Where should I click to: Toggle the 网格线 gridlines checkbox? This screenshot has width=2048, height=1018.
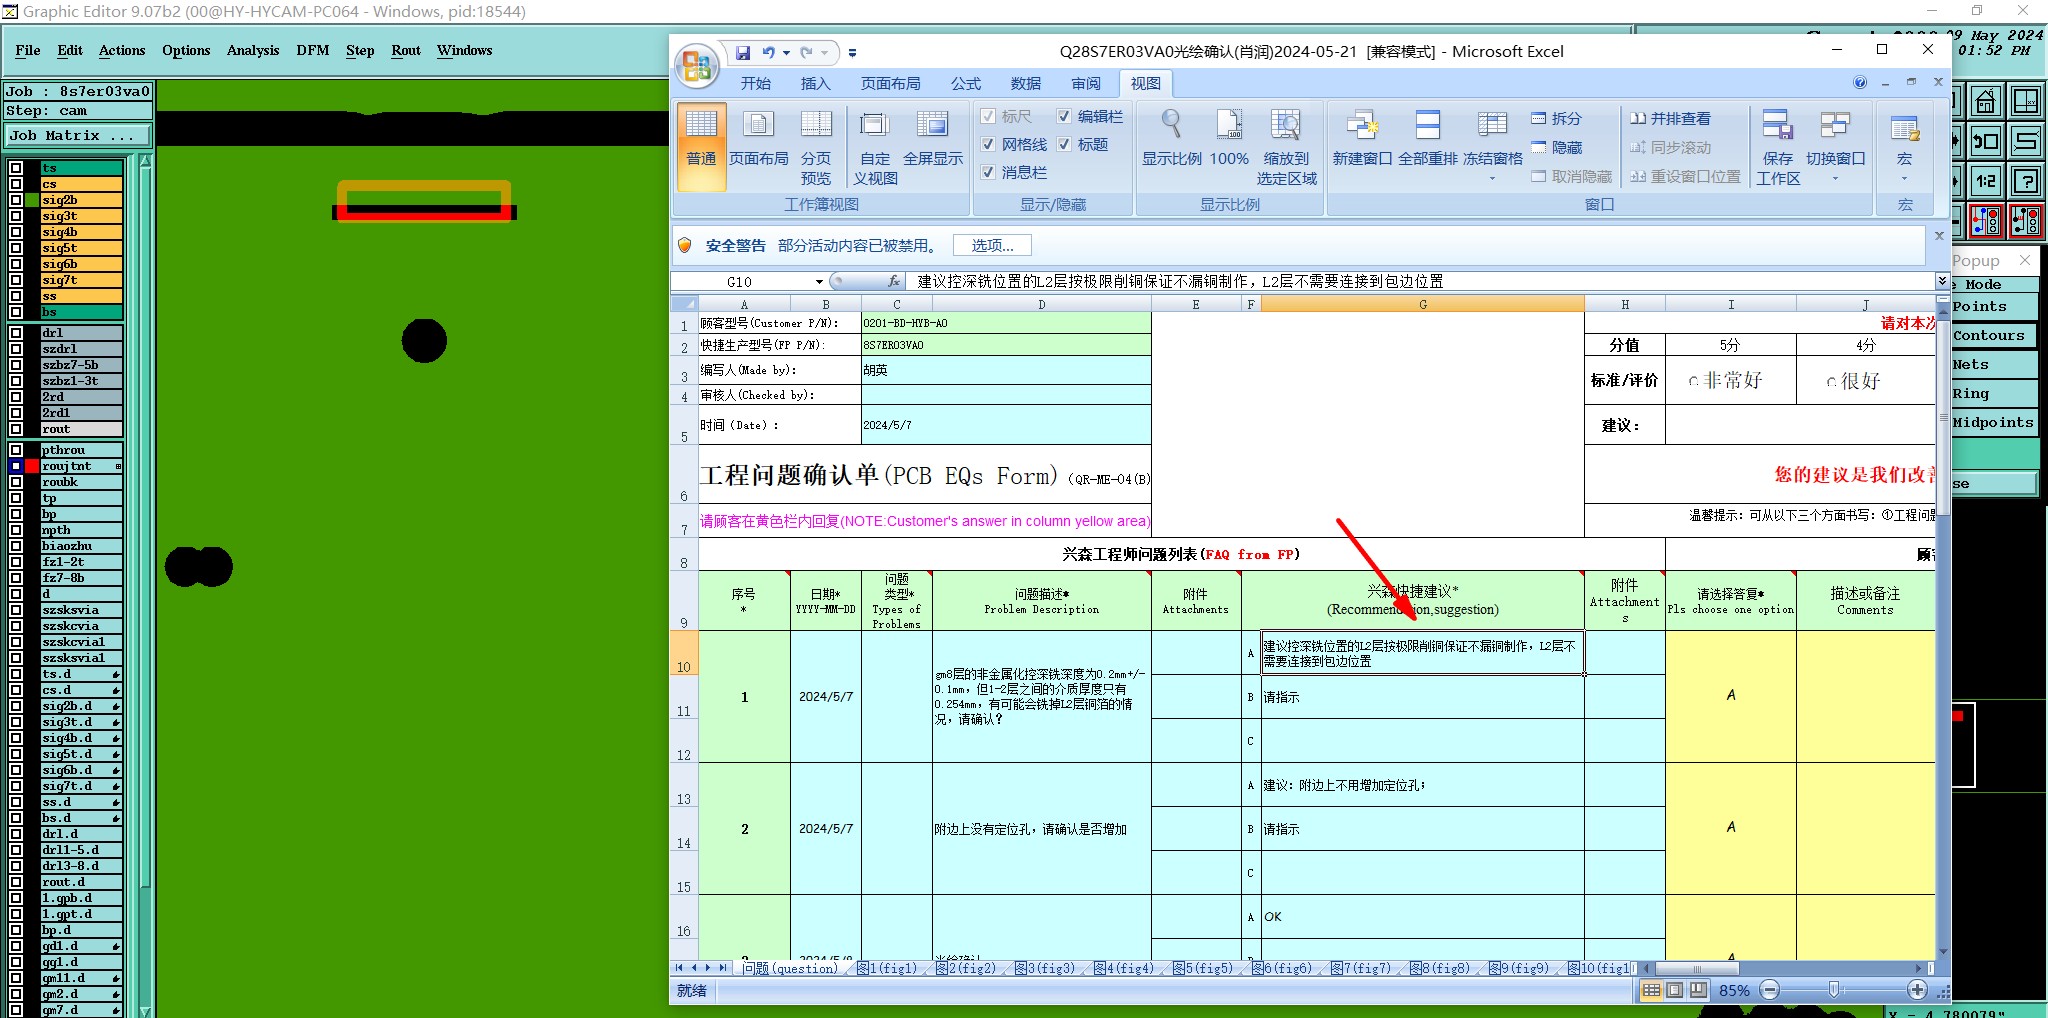coord(988,144)
